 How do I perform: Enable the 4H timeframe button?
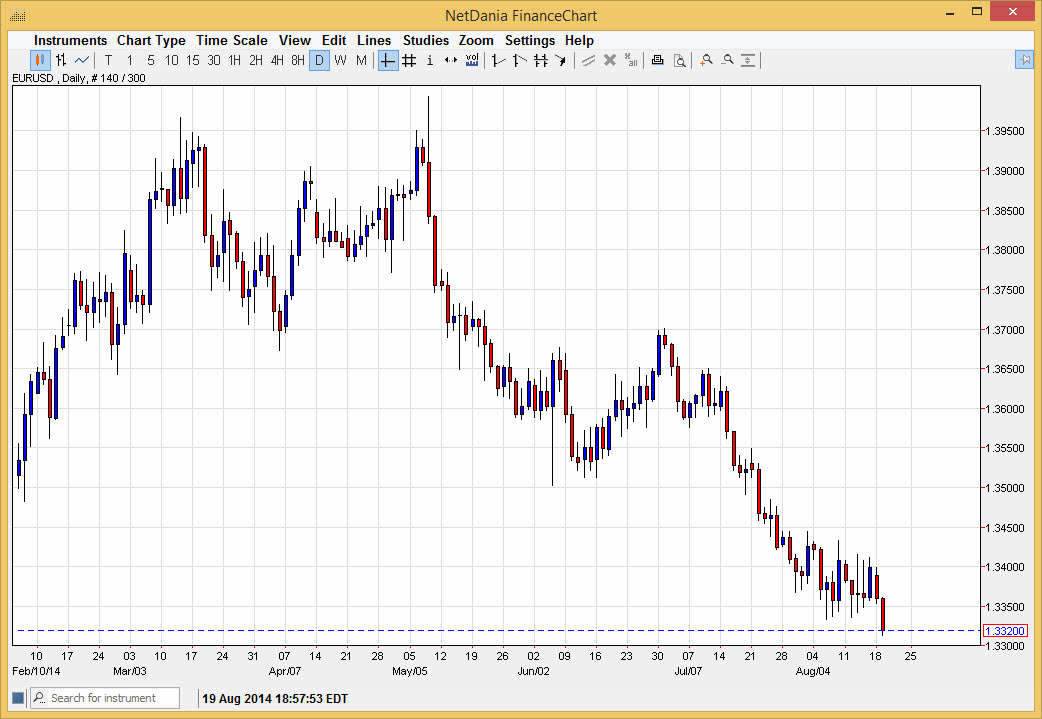pos(277,60)
